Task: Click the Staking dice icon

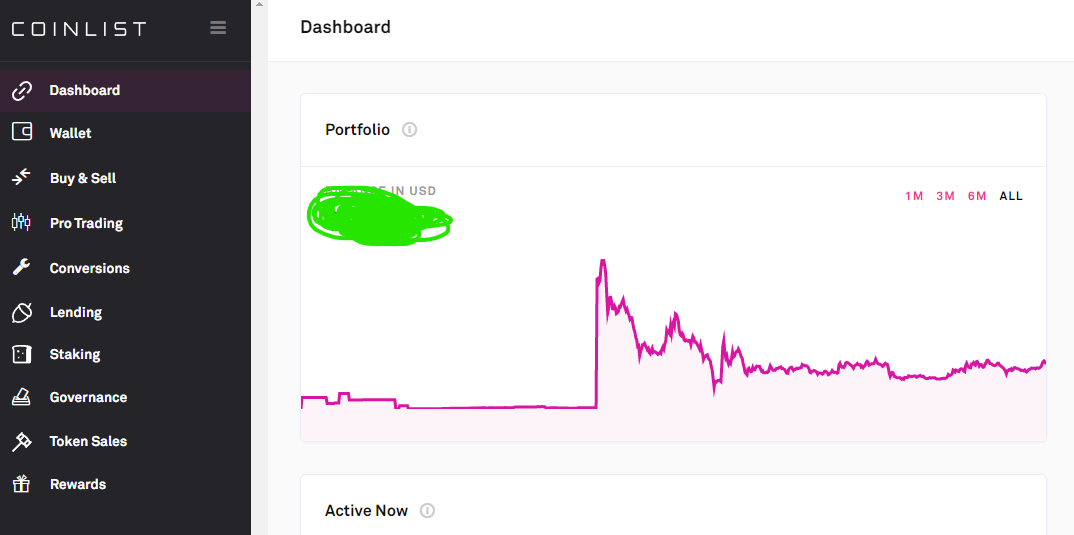Action: [22, 354]
